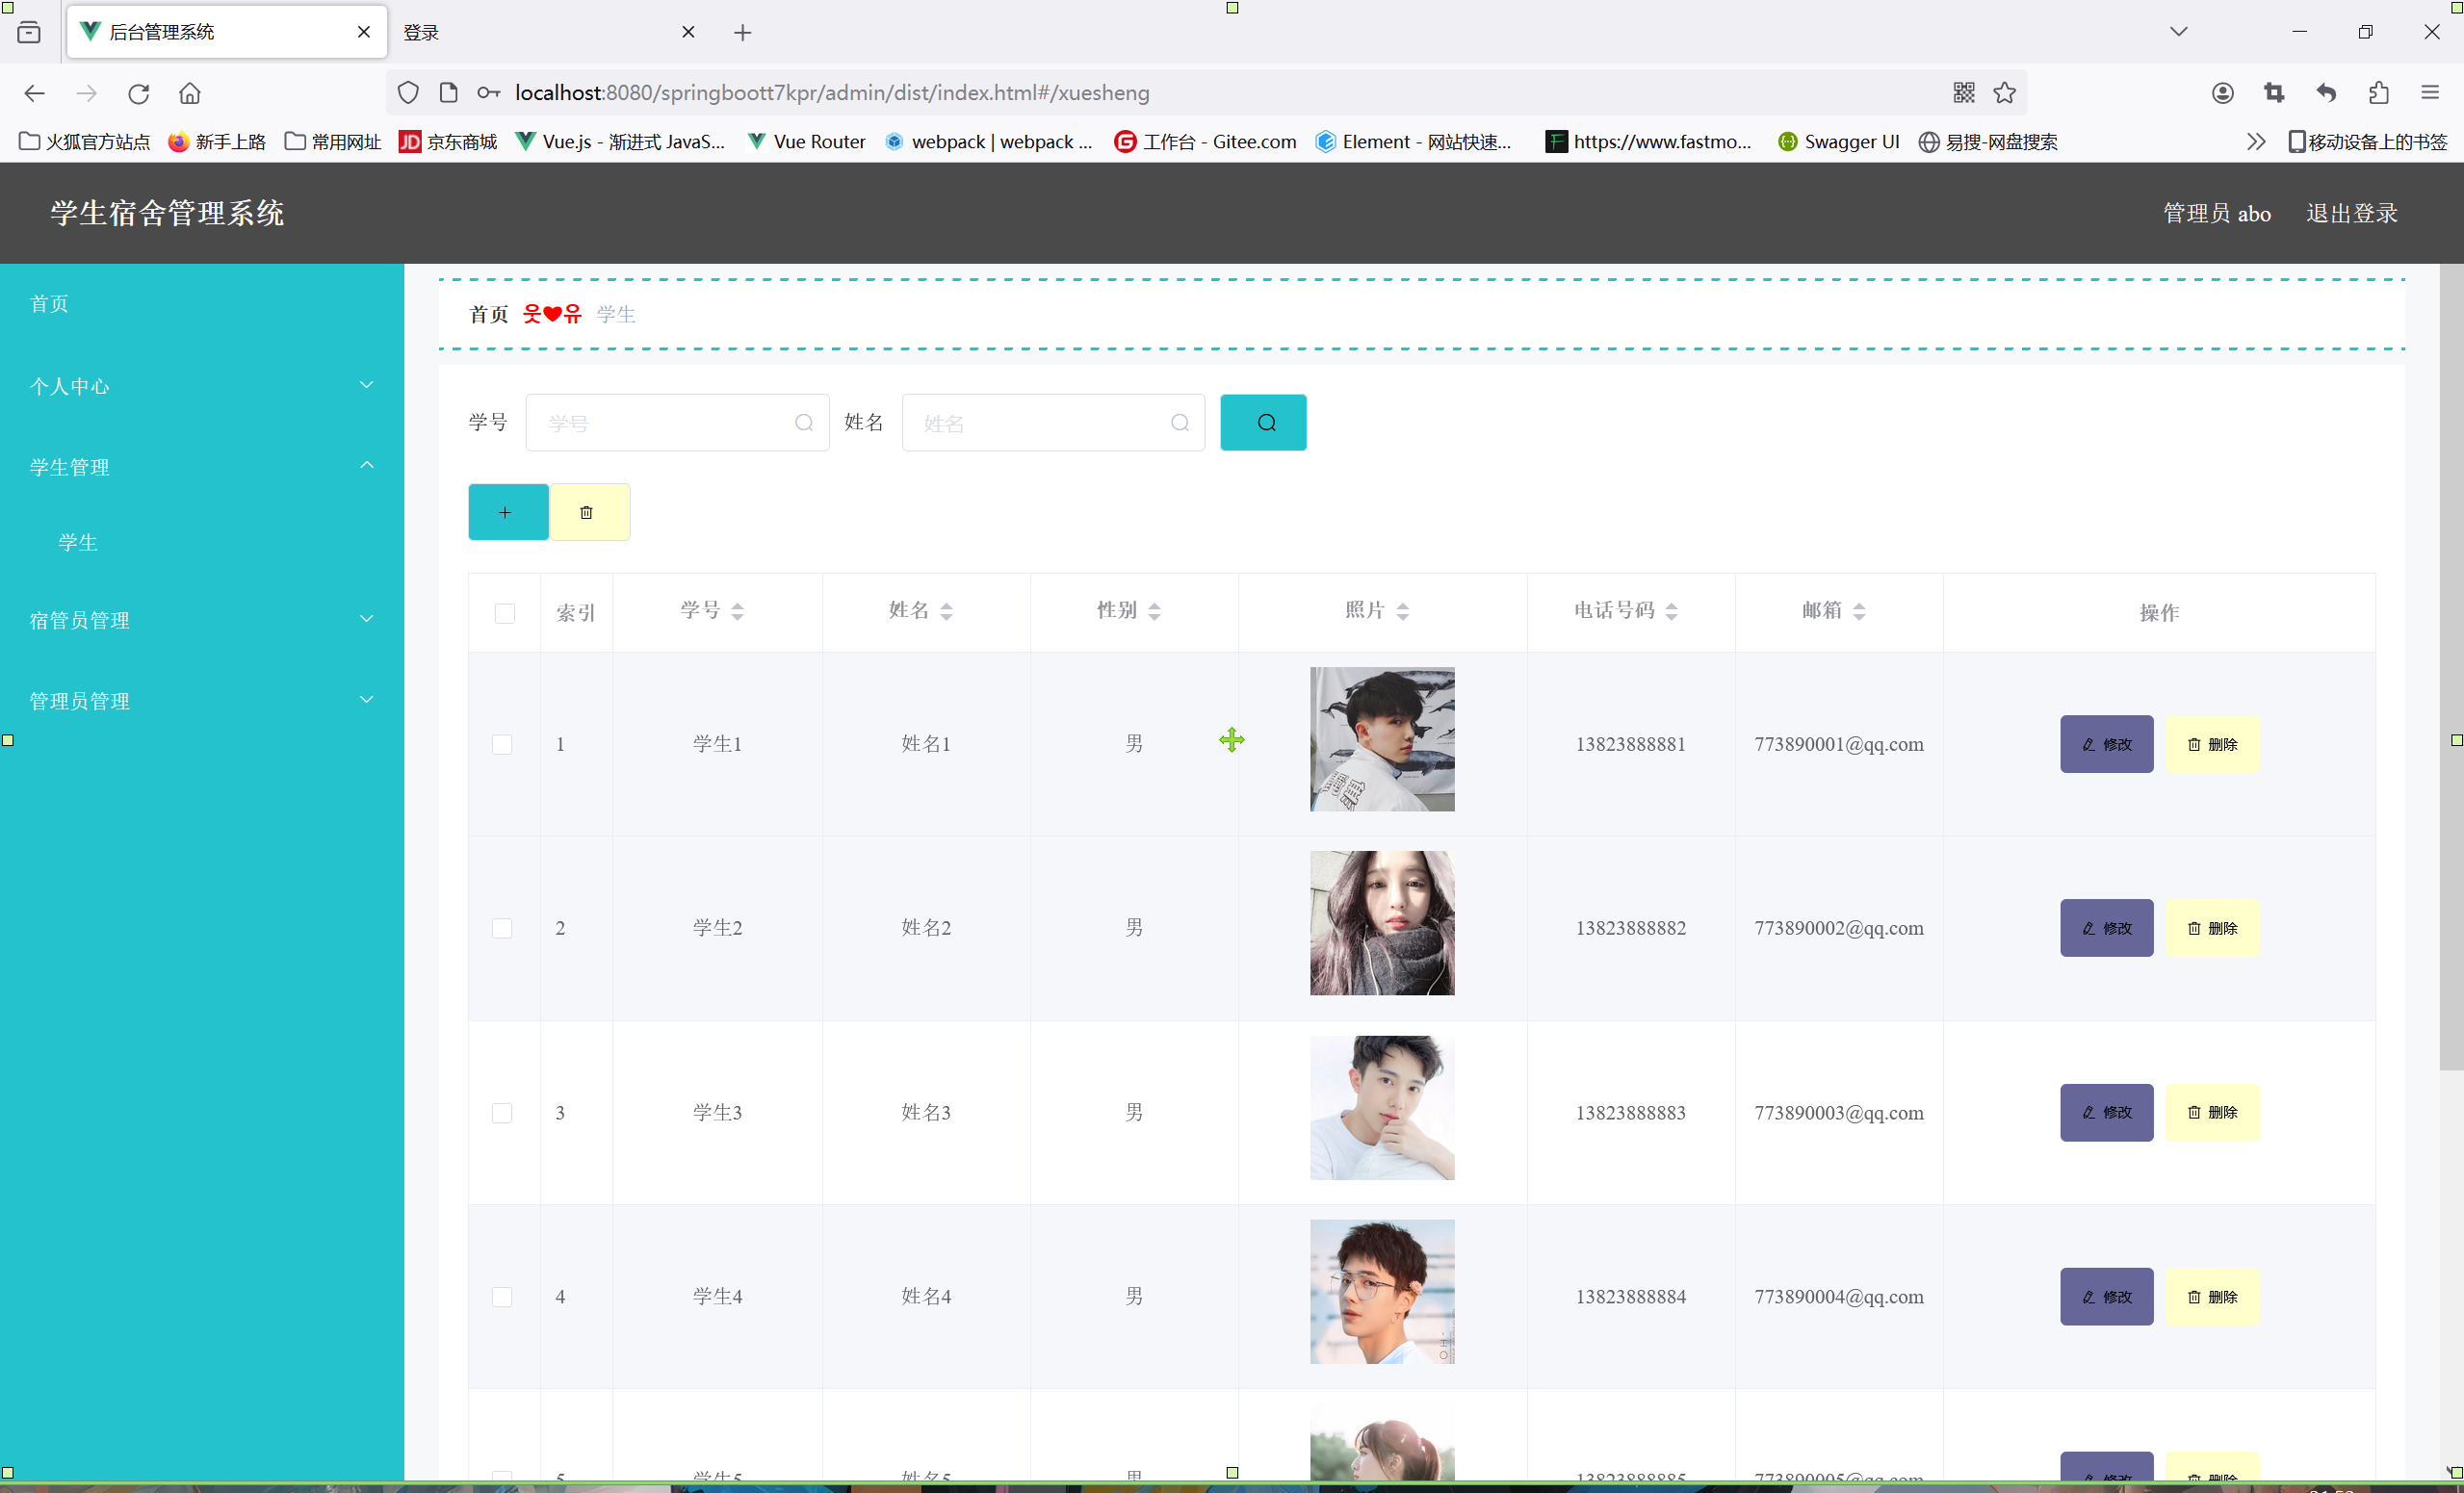The image size is (2464, 1493).
Task: Switch to the 登录 browser tab
Action: (548, 32)
